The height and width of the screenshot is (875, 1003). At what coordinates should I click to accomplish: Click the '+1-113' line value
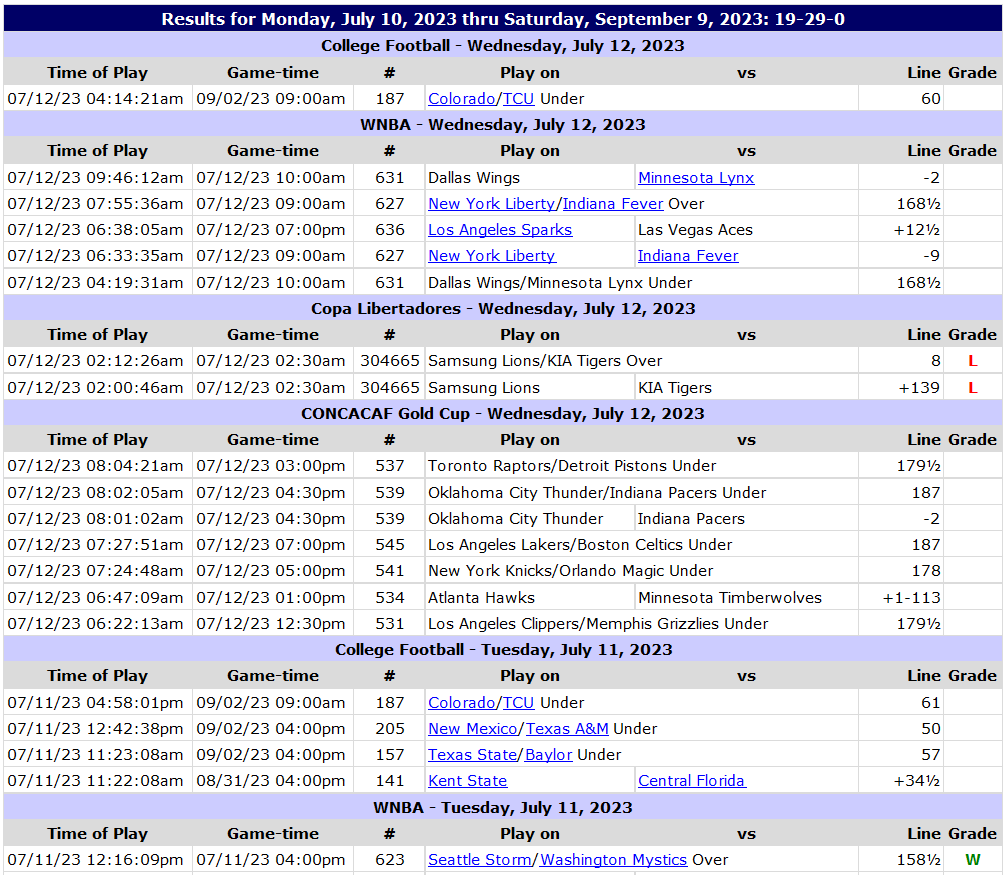point(912,597)
